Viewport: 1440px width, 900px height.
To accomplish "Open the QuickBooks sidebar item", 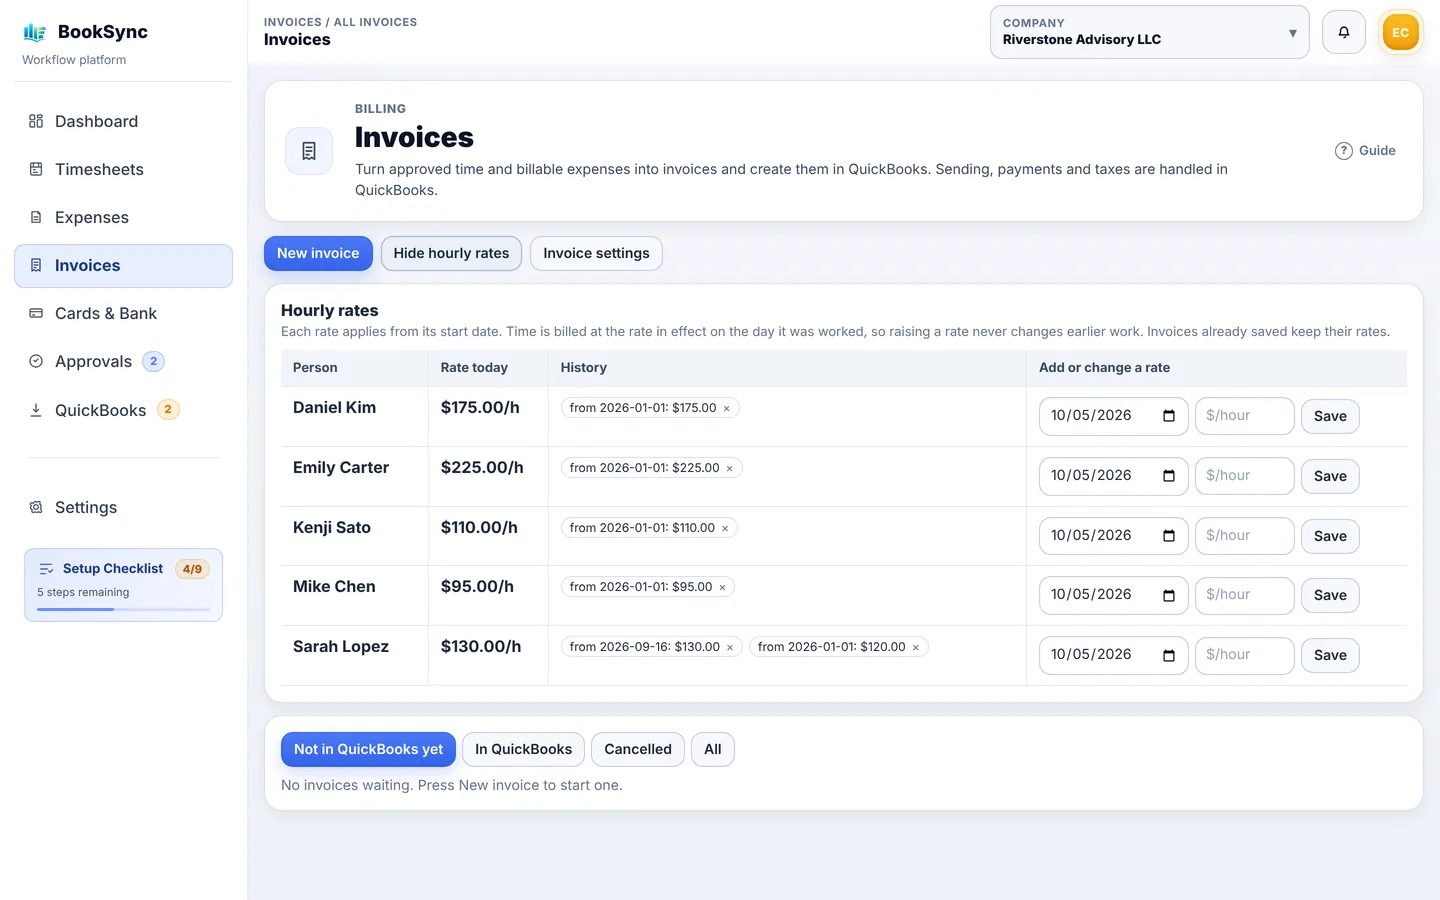I will [x=123, y=410].
